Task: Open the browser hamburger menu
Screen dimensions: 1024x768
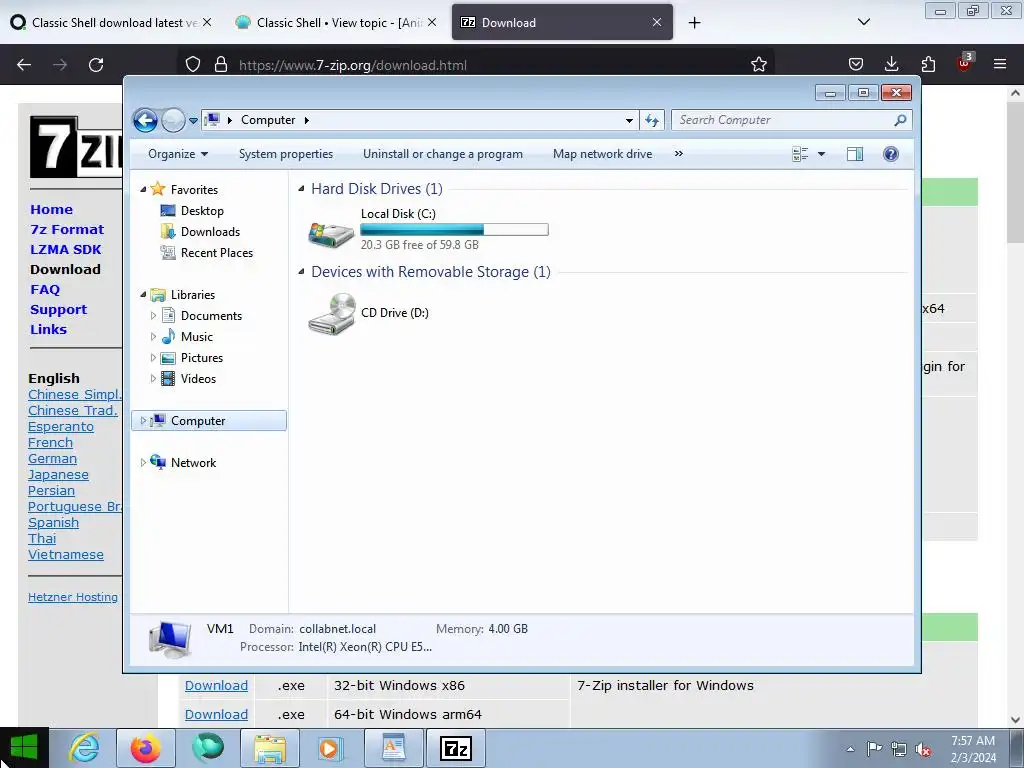Action: [x=999, y=65]
